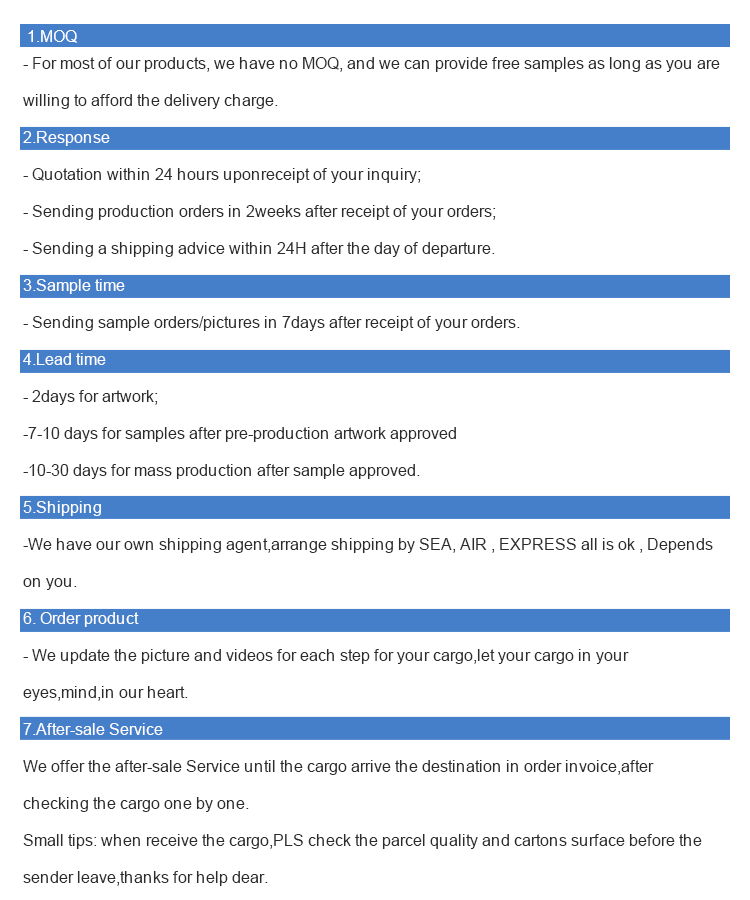Select the 'Small tips: when receive the cargo' line

(x=362, y=841)
